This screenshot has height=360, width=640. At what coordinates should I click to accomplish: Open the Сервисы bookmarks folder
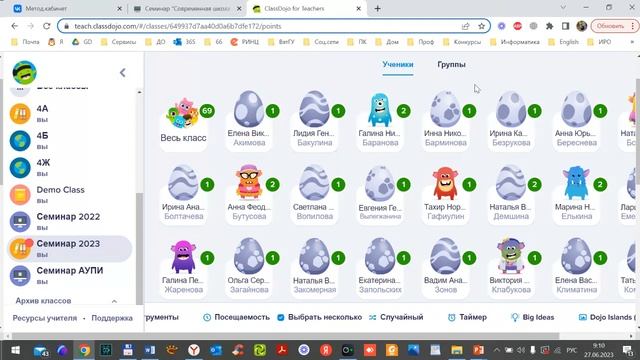click(x=118, y=42)
